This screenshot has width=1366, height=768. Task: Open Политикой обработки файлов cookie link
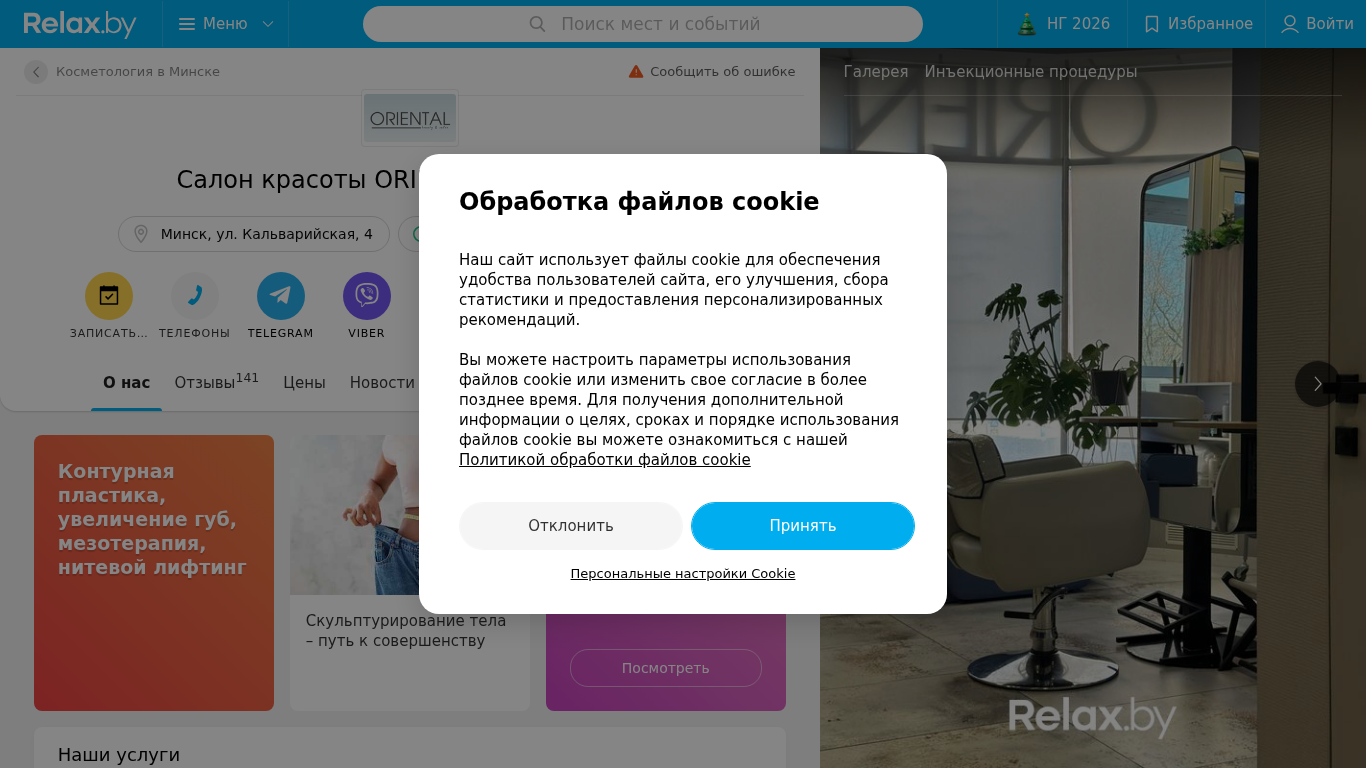click(605, 460)
